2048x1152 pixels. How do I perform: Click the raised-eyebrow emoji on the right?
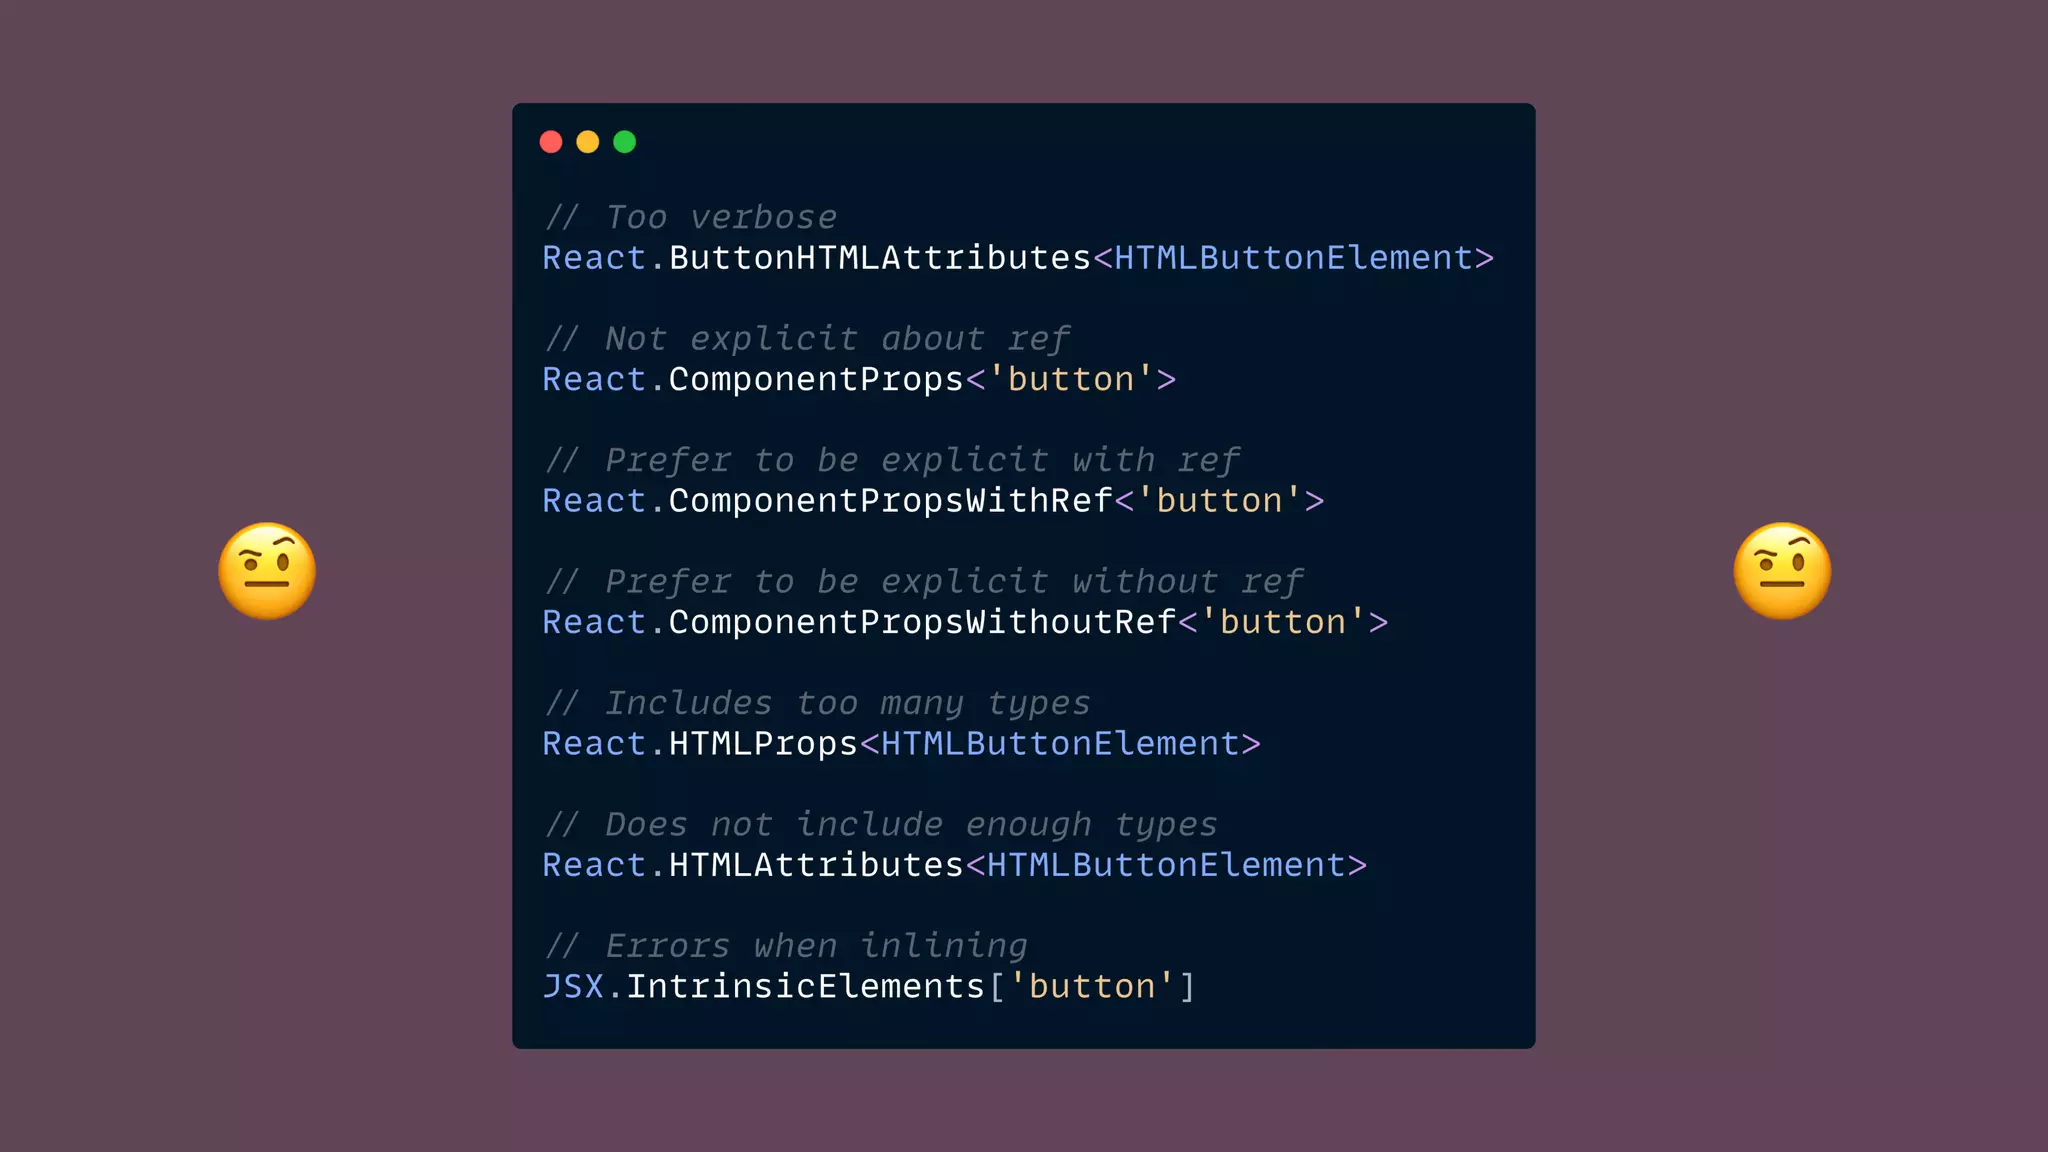click(x=1782, y=571)
